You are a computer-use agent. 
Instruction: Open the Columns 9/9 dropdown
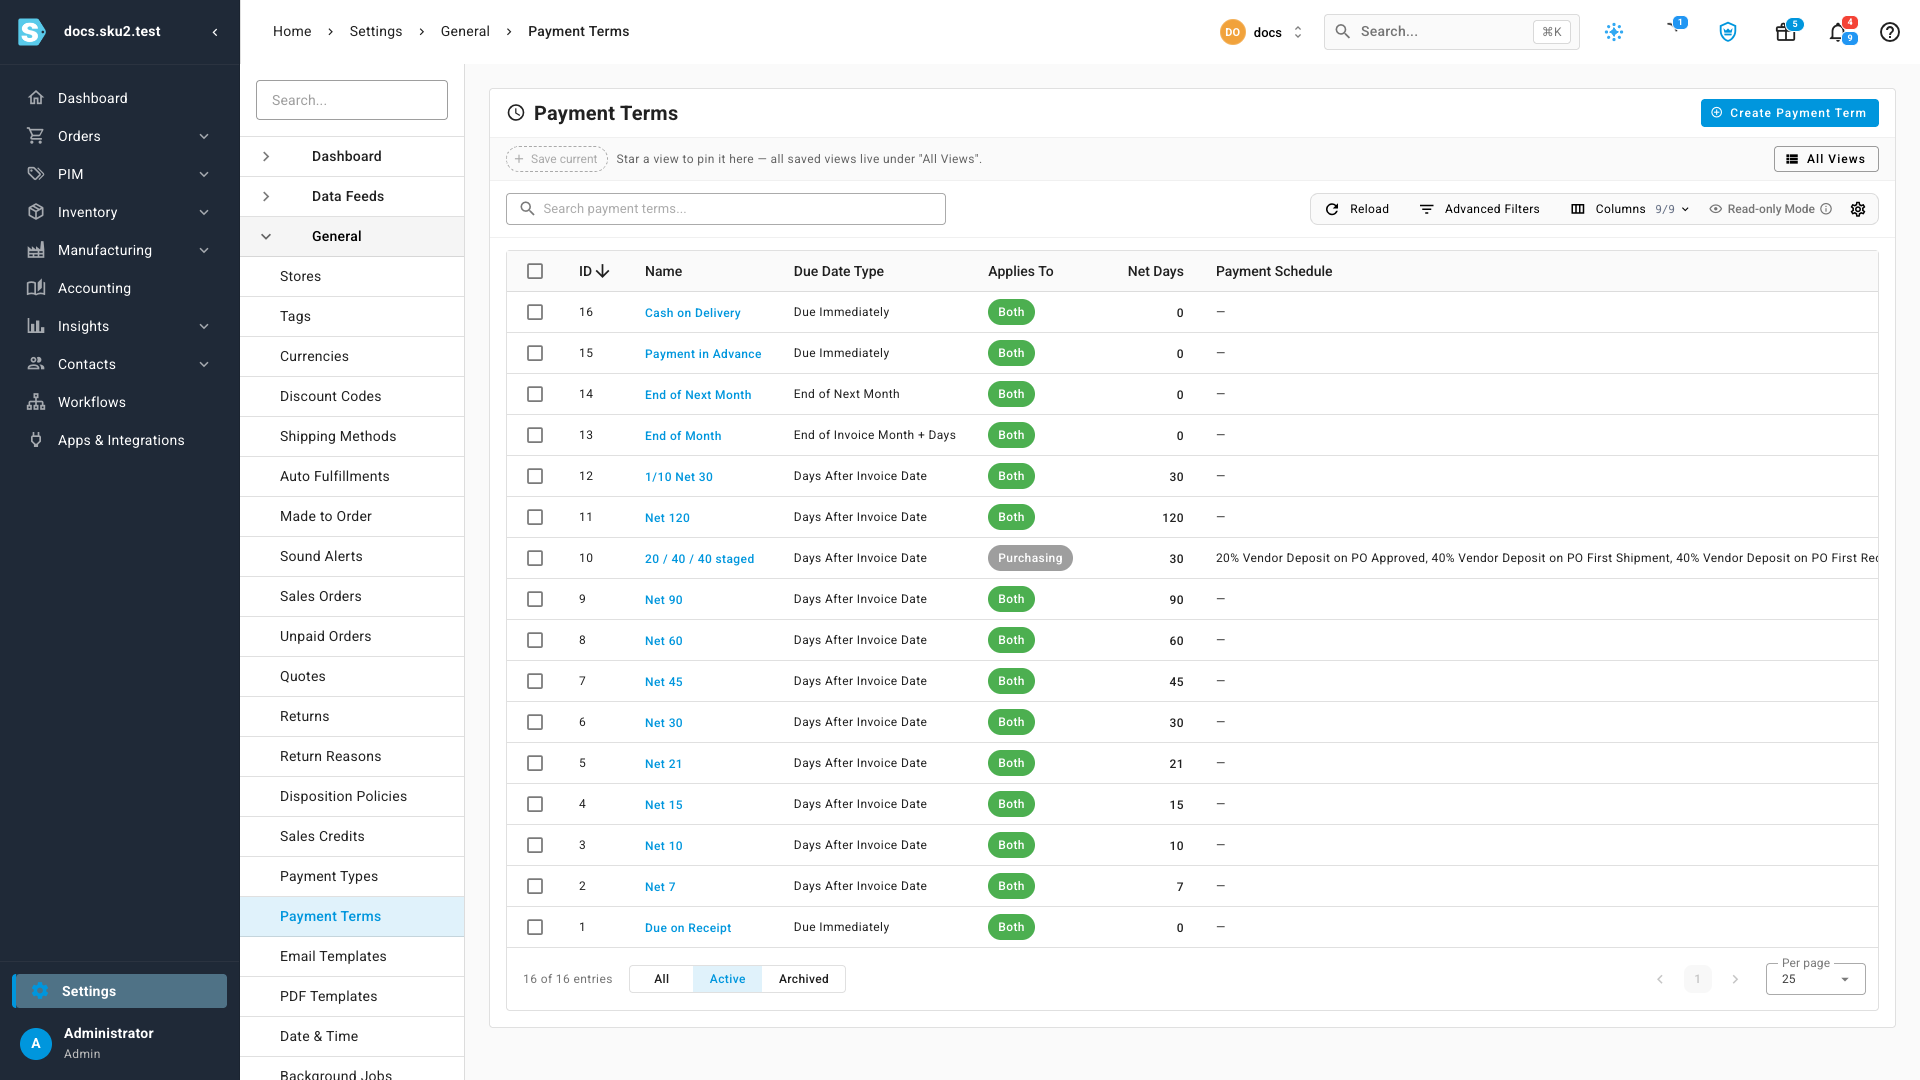coord(1630,209)
